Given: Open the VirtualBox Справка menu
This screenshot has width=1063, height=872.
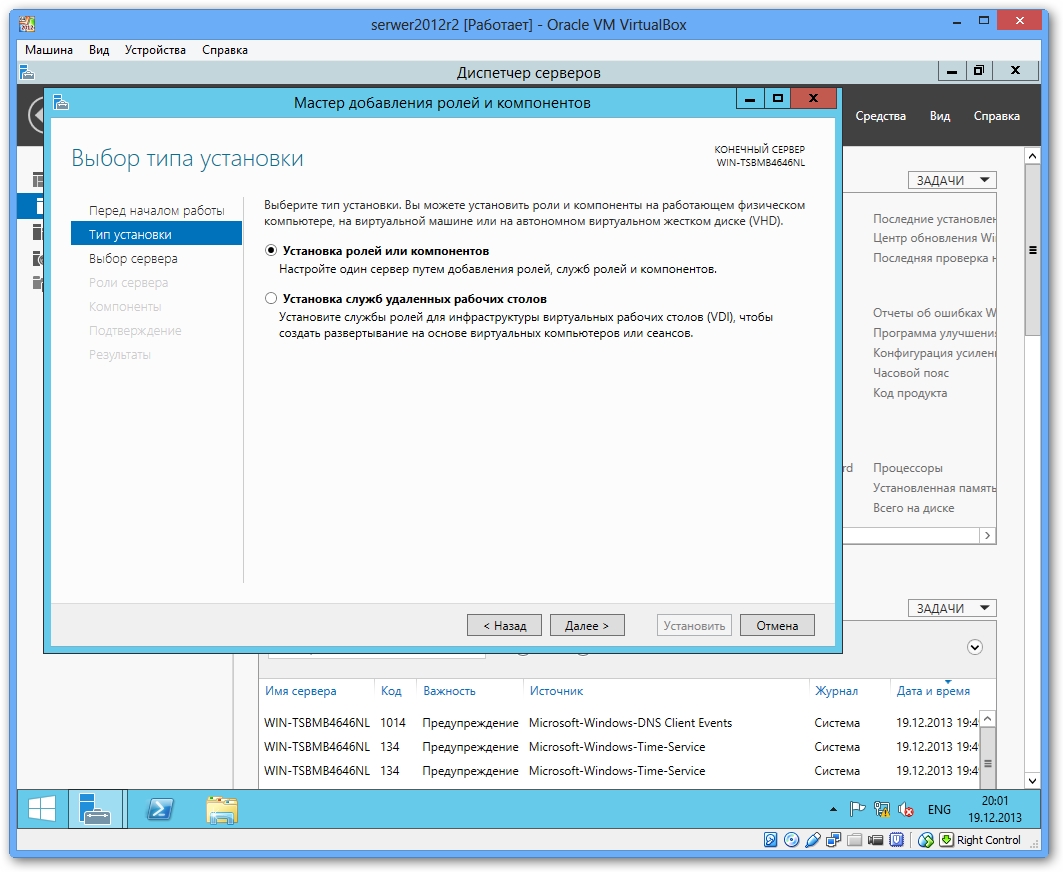Looking at the screenshot, I should [224, 49].
